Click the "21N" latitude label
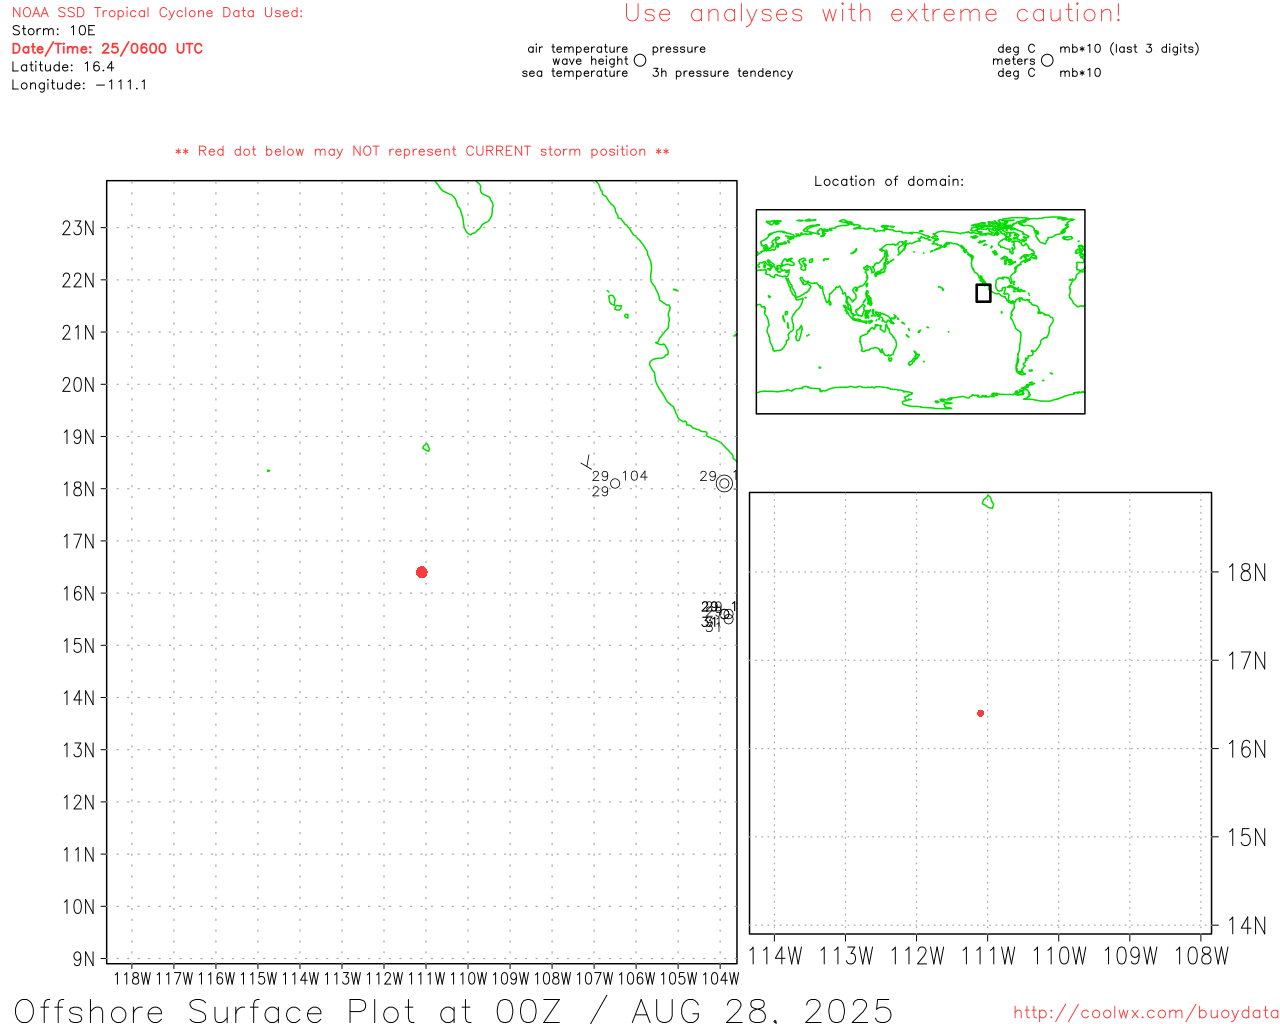This screenshot has height=1024, width=1280. pyautogui.click(x=79, y=332)
